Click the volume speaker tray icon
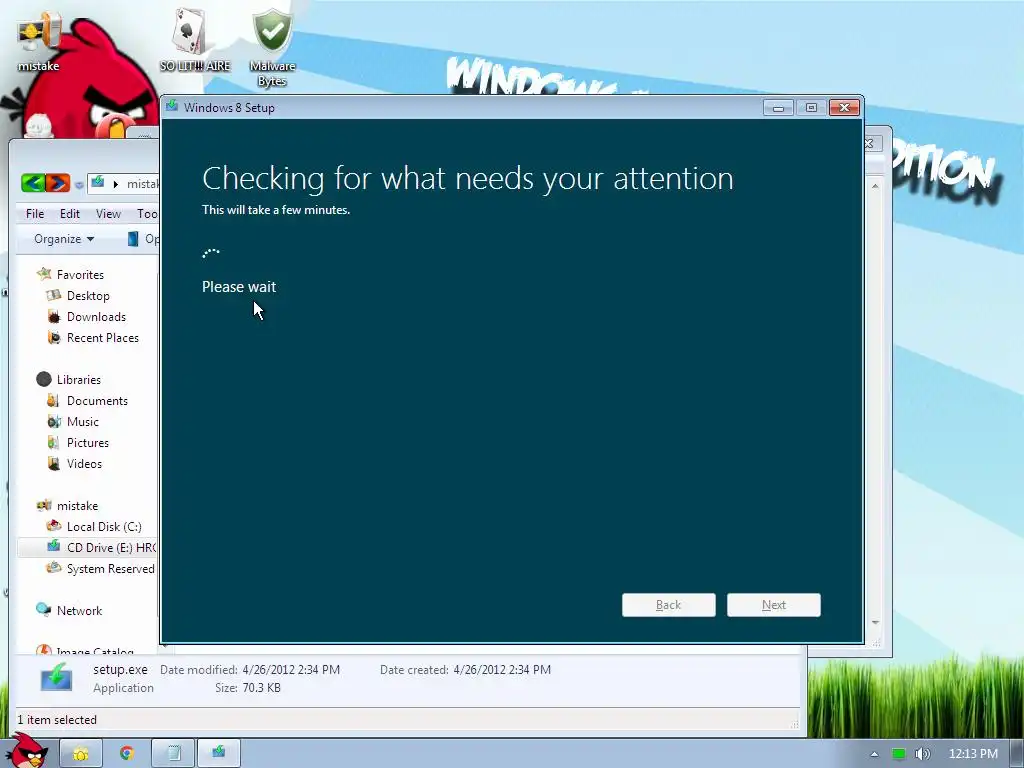Image resolution: width=1024 pixels, height=768 pixels. [922, 754]
